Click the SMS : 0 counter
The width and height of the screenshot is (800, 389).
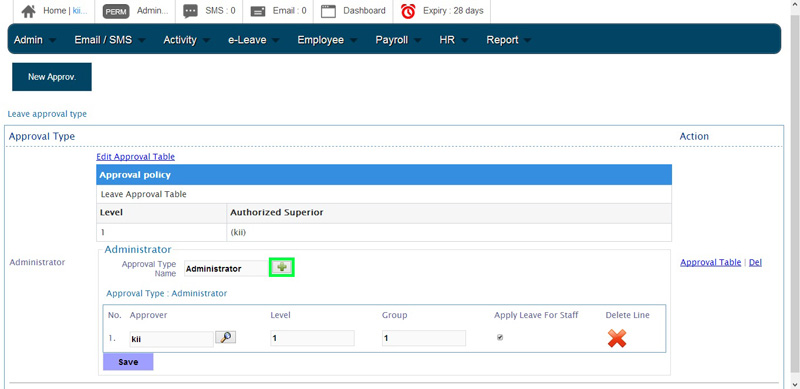click(220, 11)
